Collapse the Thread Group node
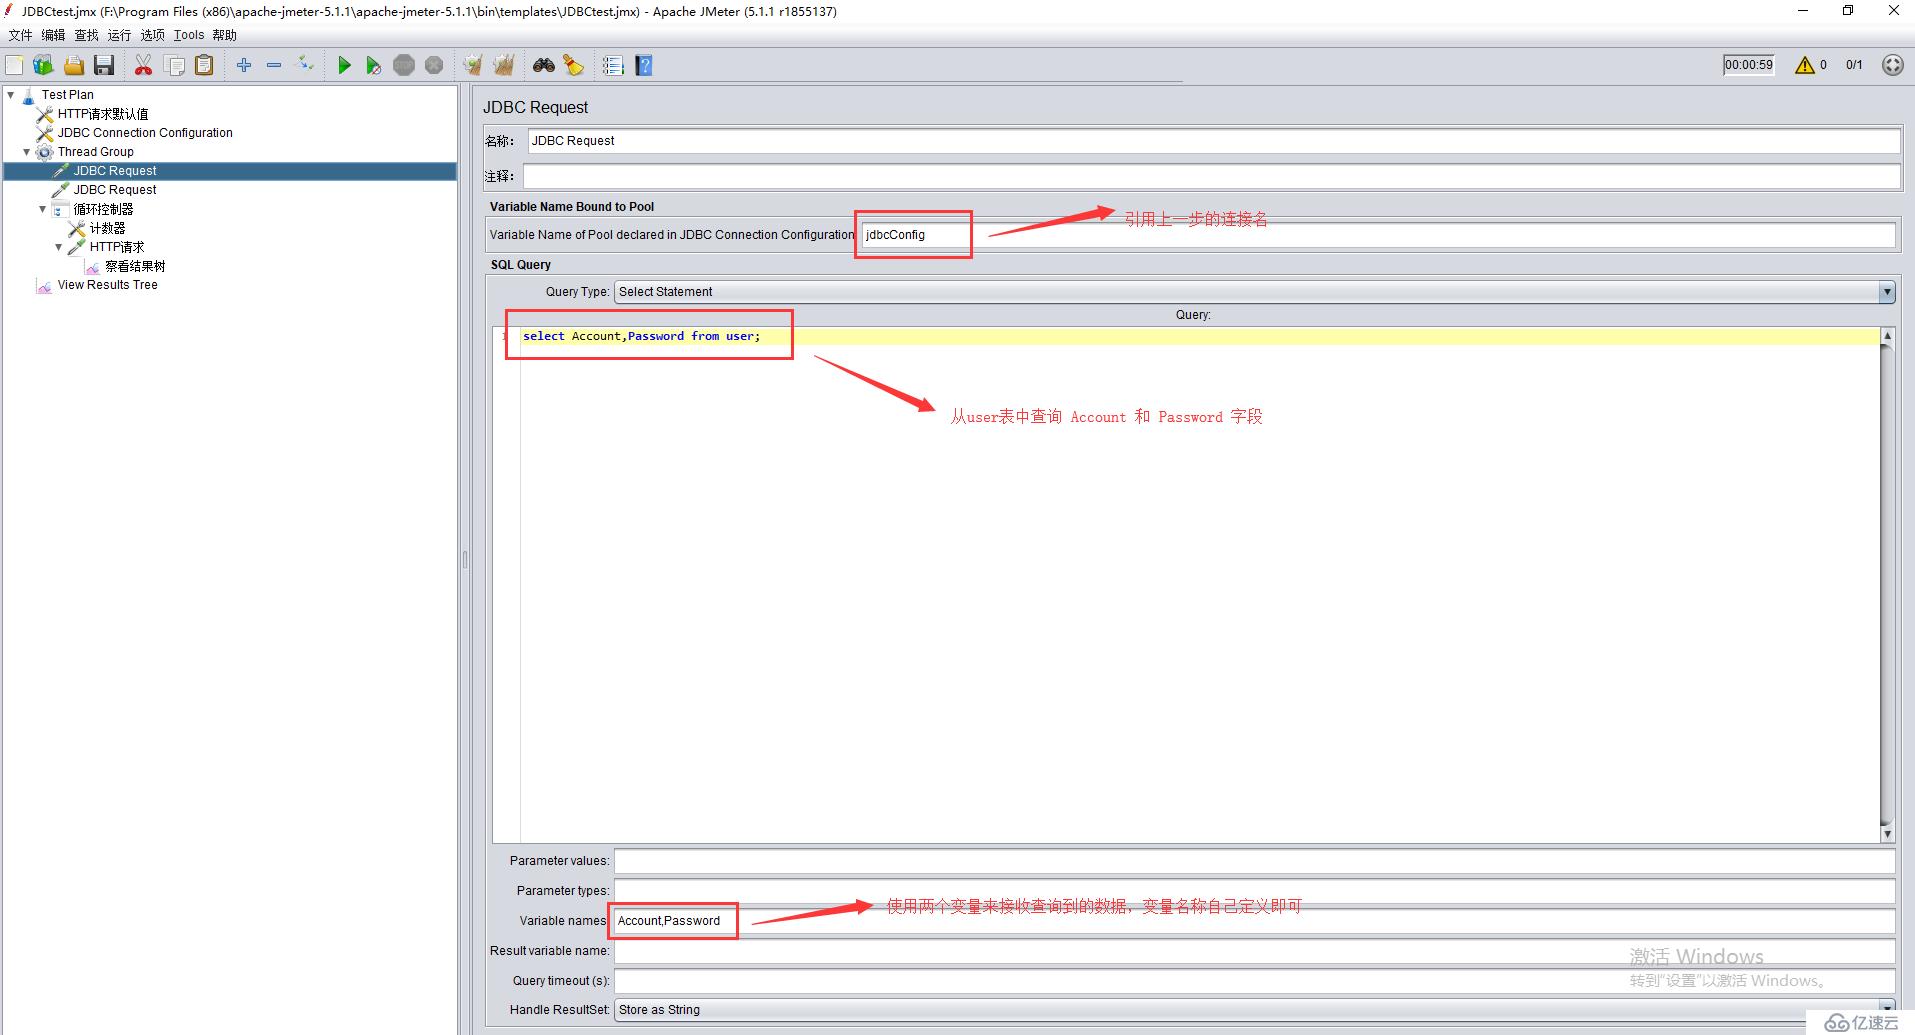This screenshot has width=1915, height=1035. (27, 152)
